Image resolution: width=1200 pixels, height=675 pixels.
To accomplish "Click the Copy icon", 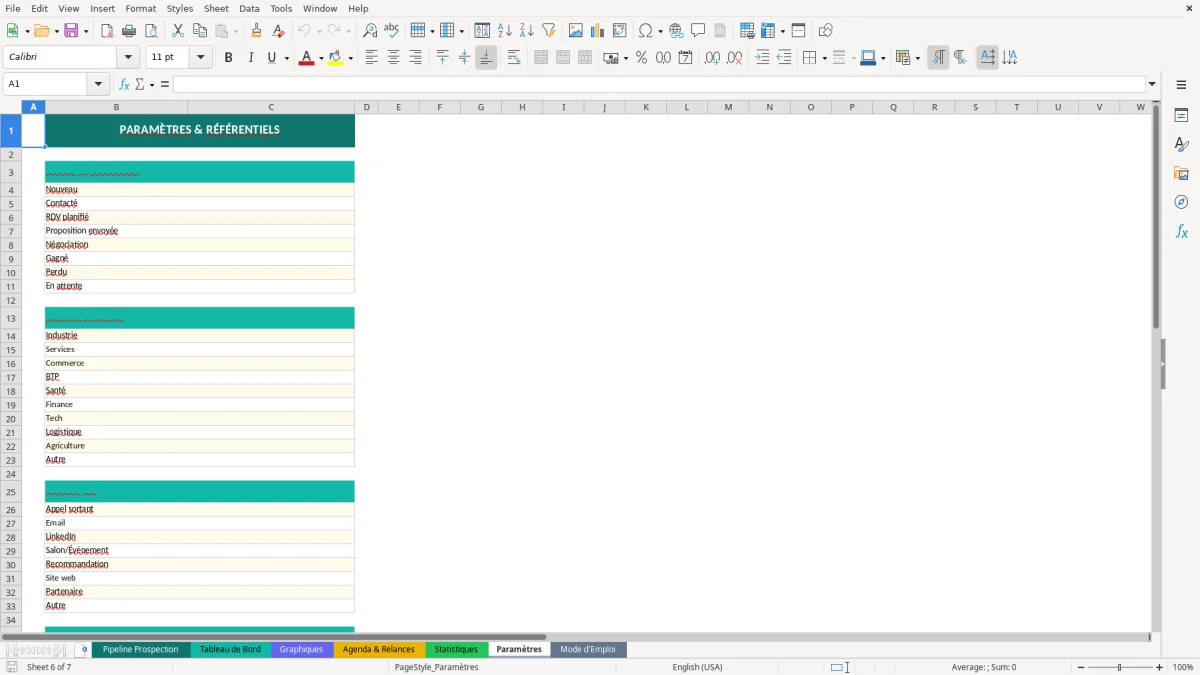I will point(200,31).
